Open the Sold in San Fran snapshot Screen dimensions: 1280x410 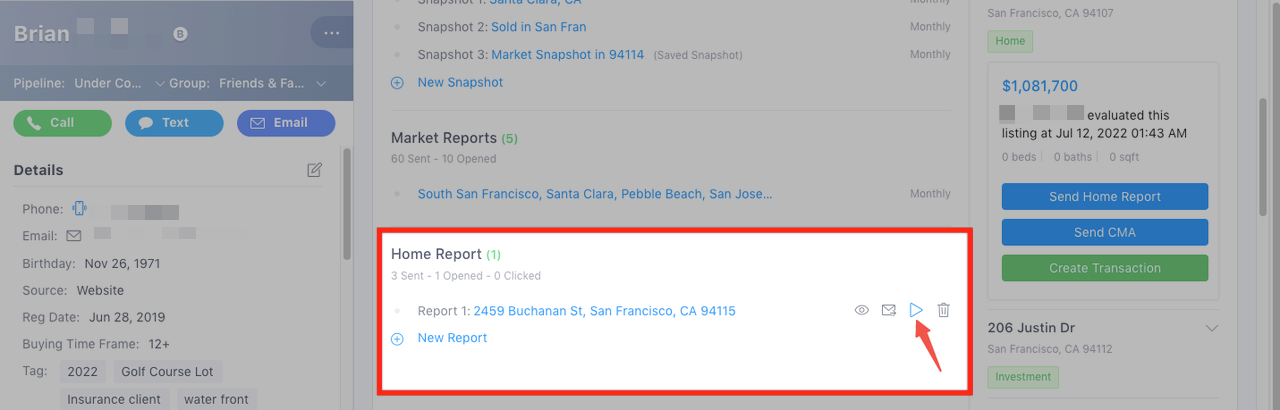[539, 27]
